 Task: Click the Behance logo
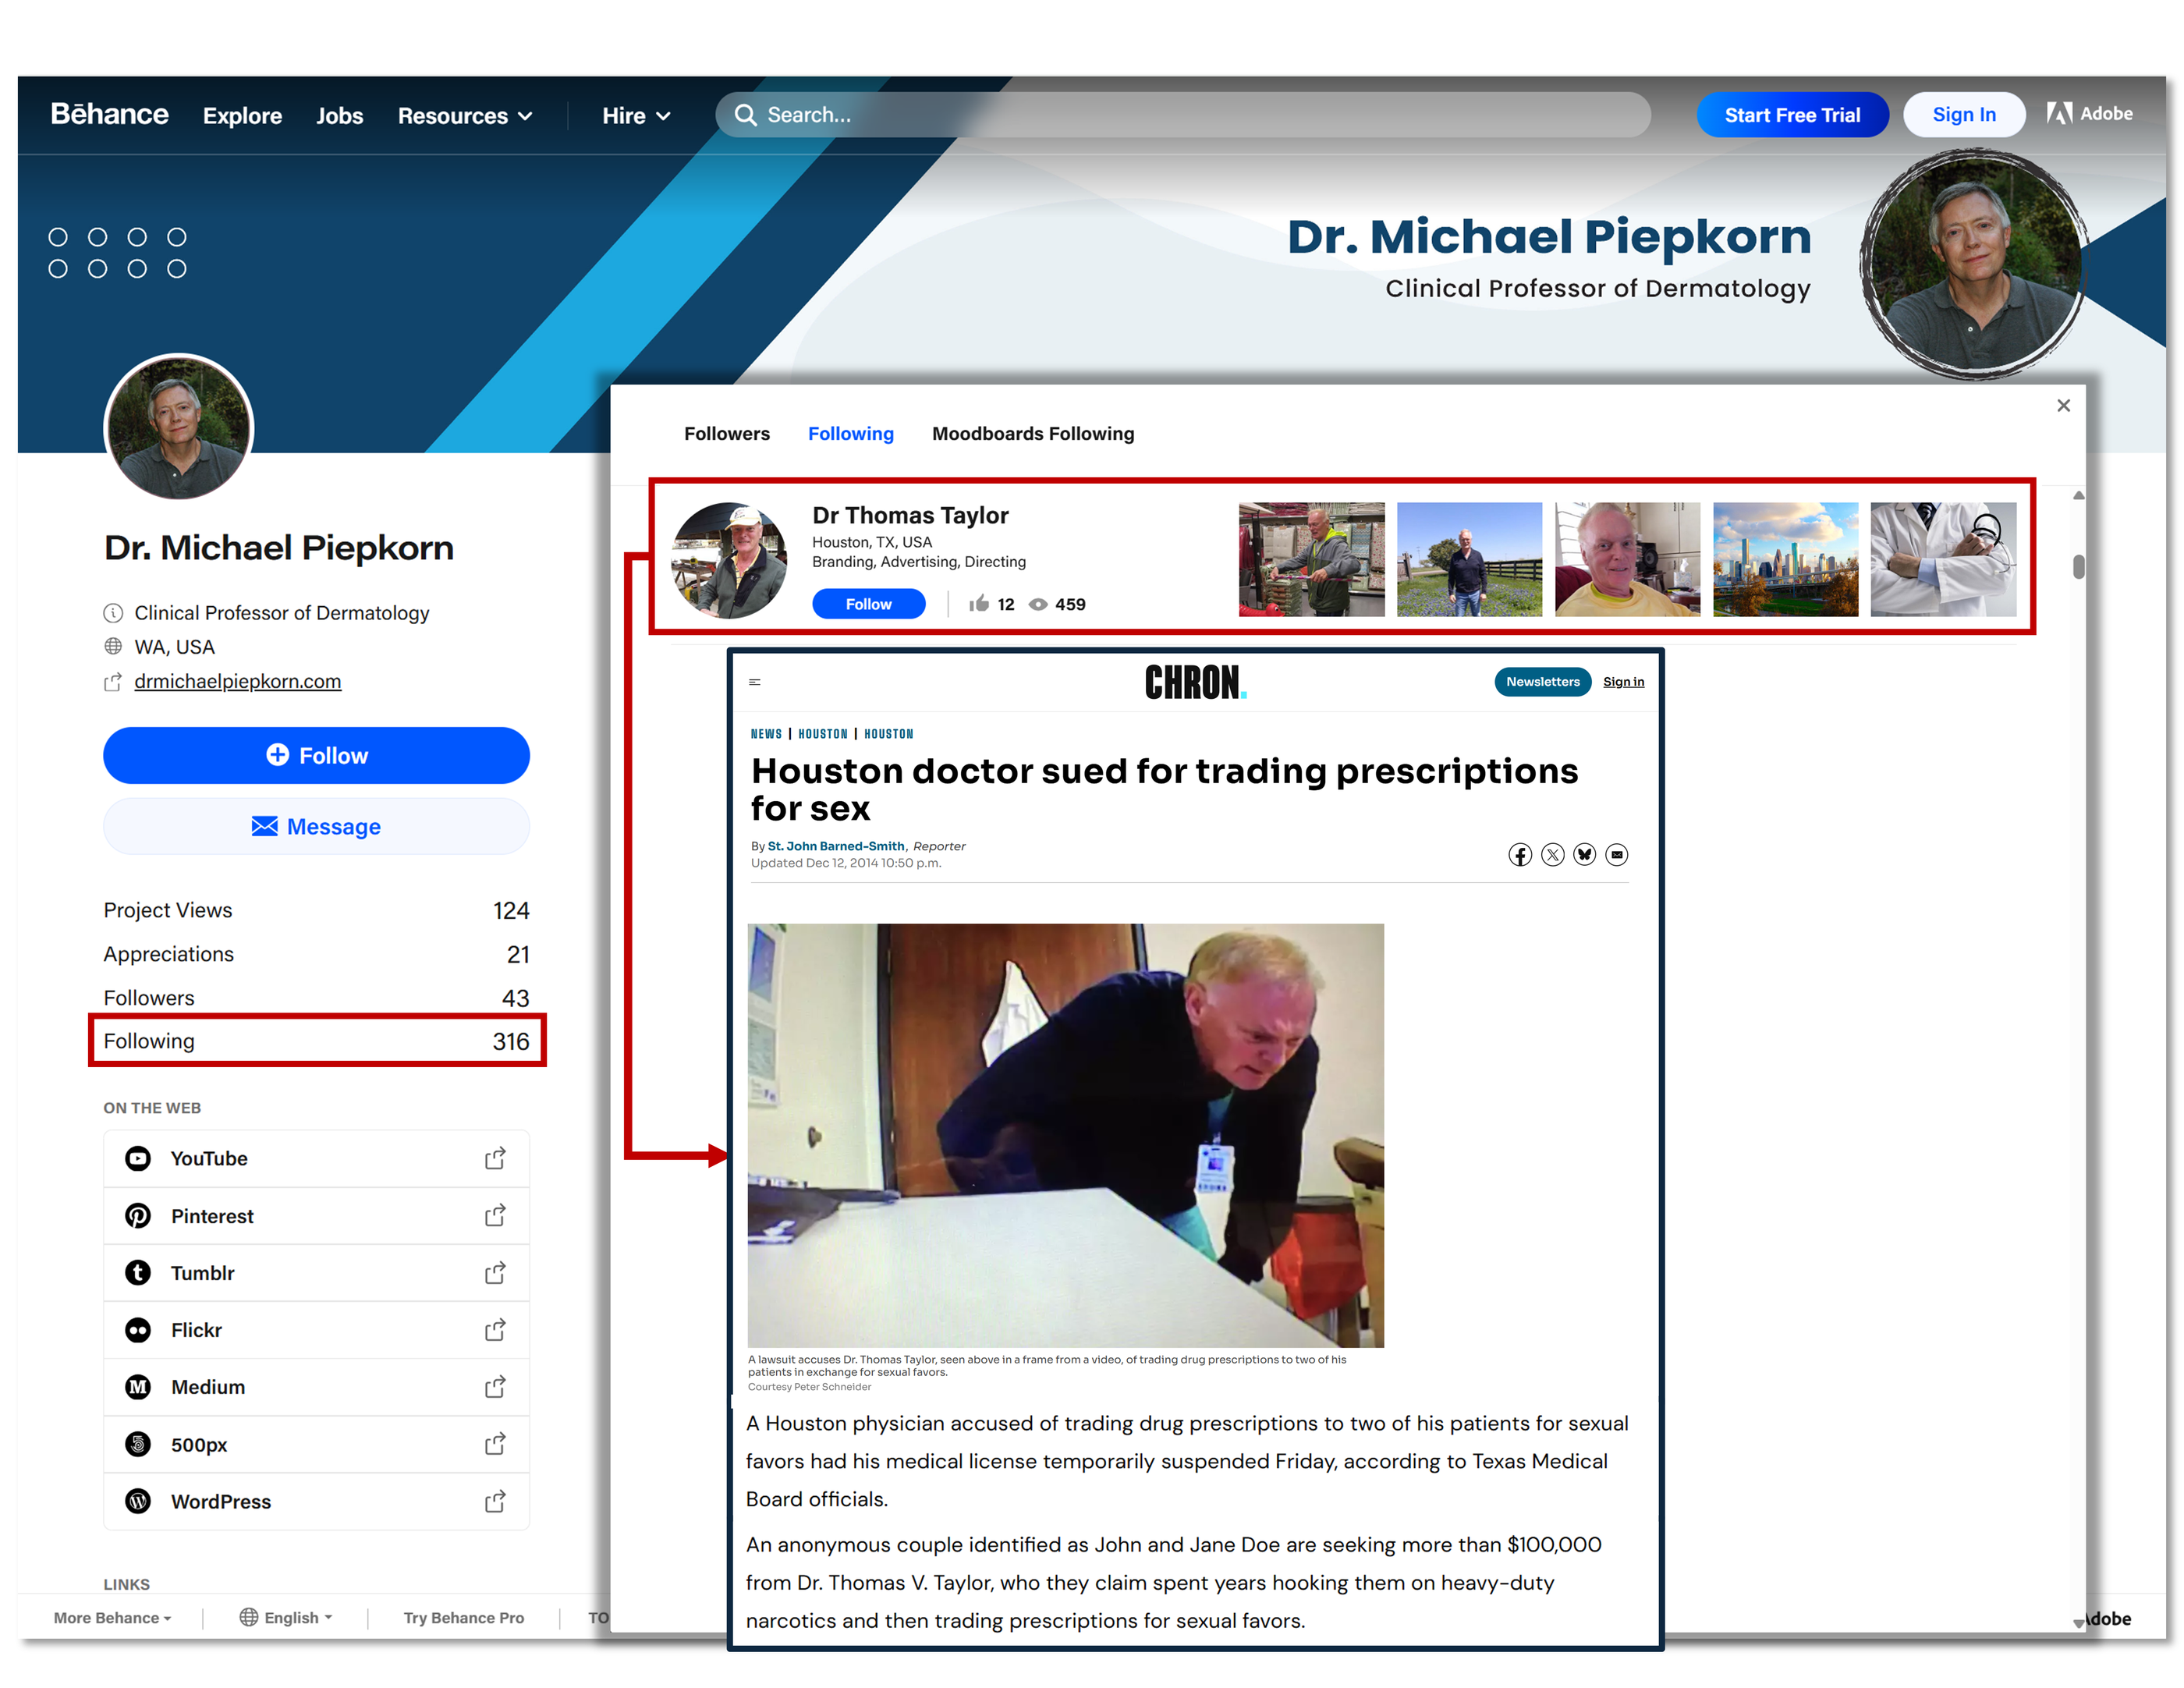[x=109, y=114]
